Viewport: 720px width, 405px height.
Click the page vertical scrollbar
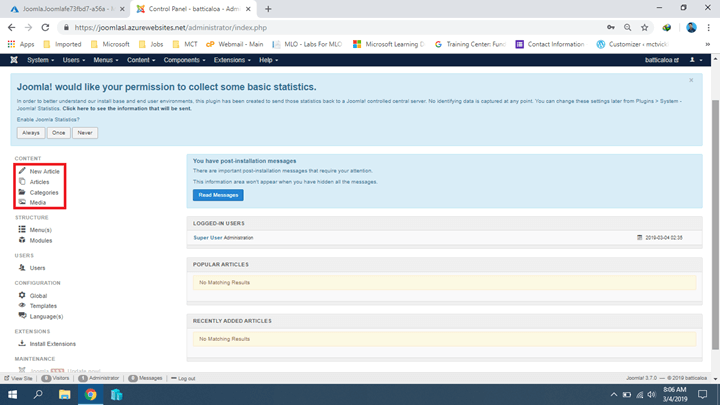(715, 225)
